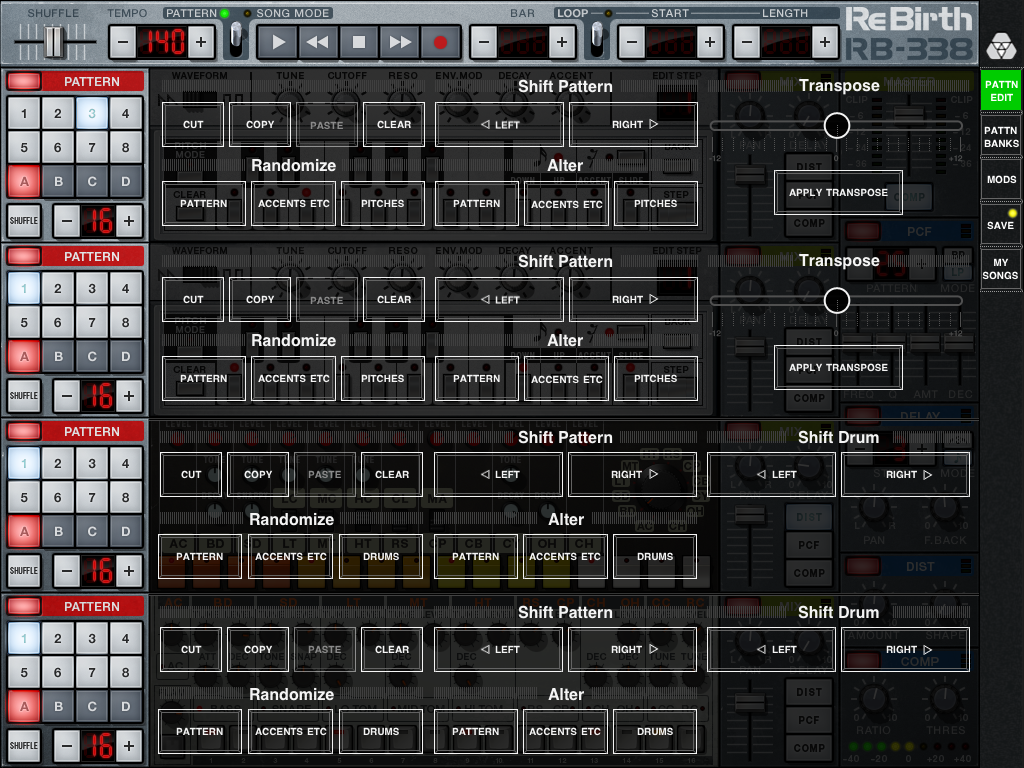Toggle third section's red Pattern enable light
Image resolution: width=1024 pixels, height=768 pixels.
[x=24, y=432]
